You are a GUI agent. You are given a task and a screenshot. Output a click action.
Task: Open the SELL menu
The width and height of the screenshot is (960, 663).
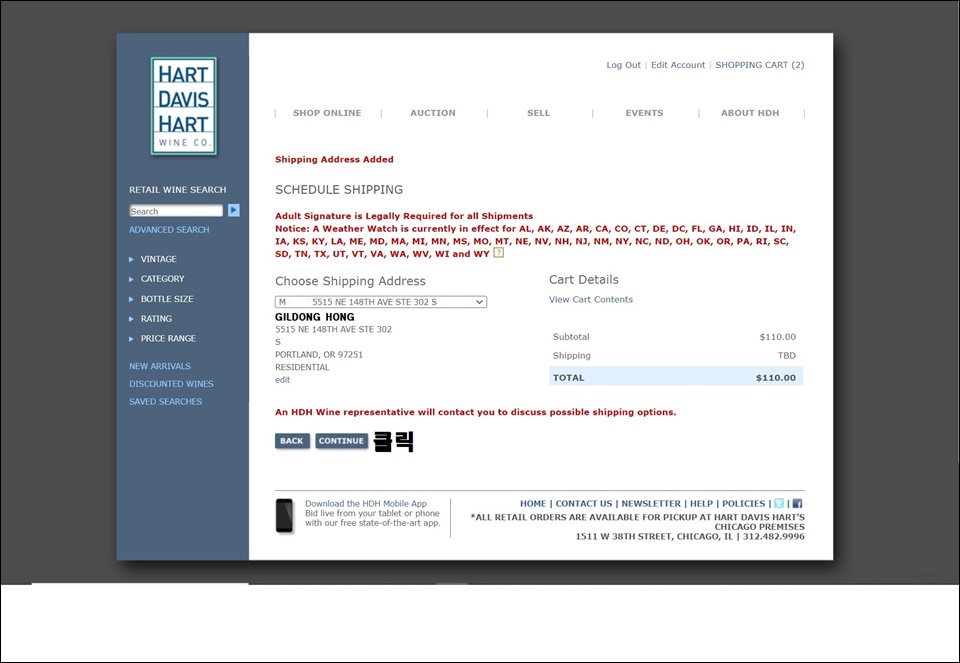click(539, 113)
